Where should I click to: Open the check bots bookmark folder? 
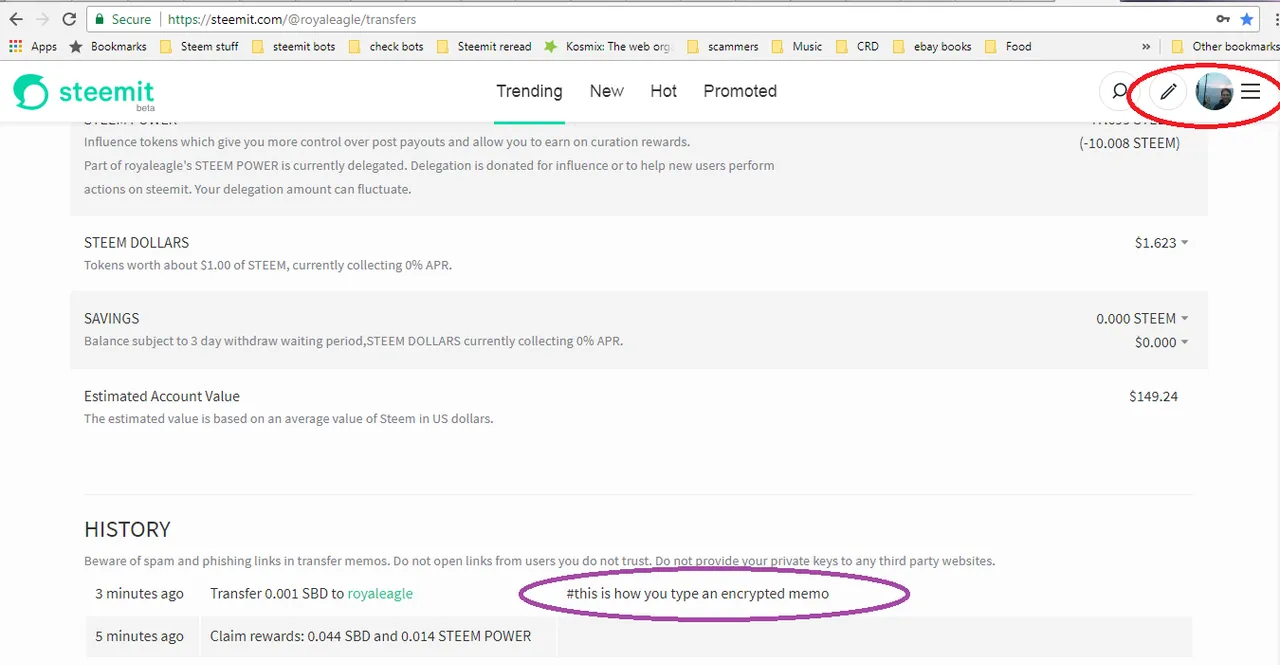tap(386, 46)
